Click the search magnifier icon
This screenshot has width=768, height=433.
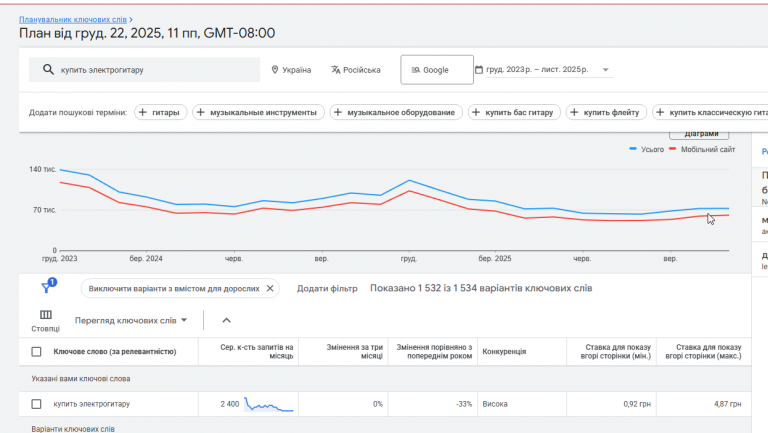[x=48, y=70]
